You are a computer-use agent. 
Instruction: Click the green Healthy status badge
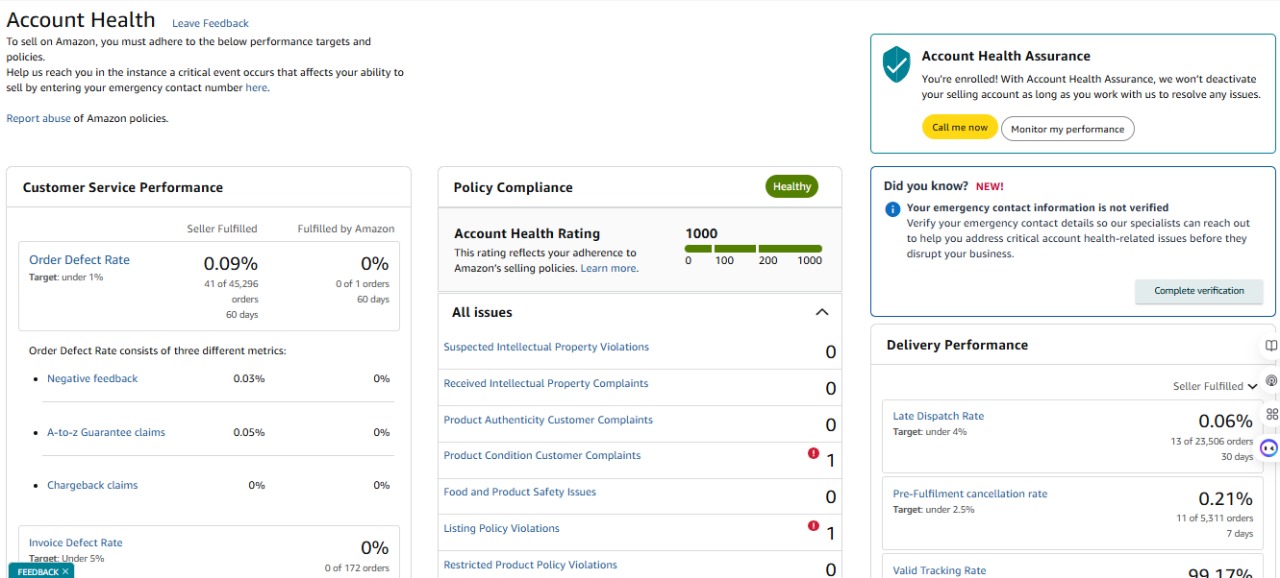click(x=791, y=187)
